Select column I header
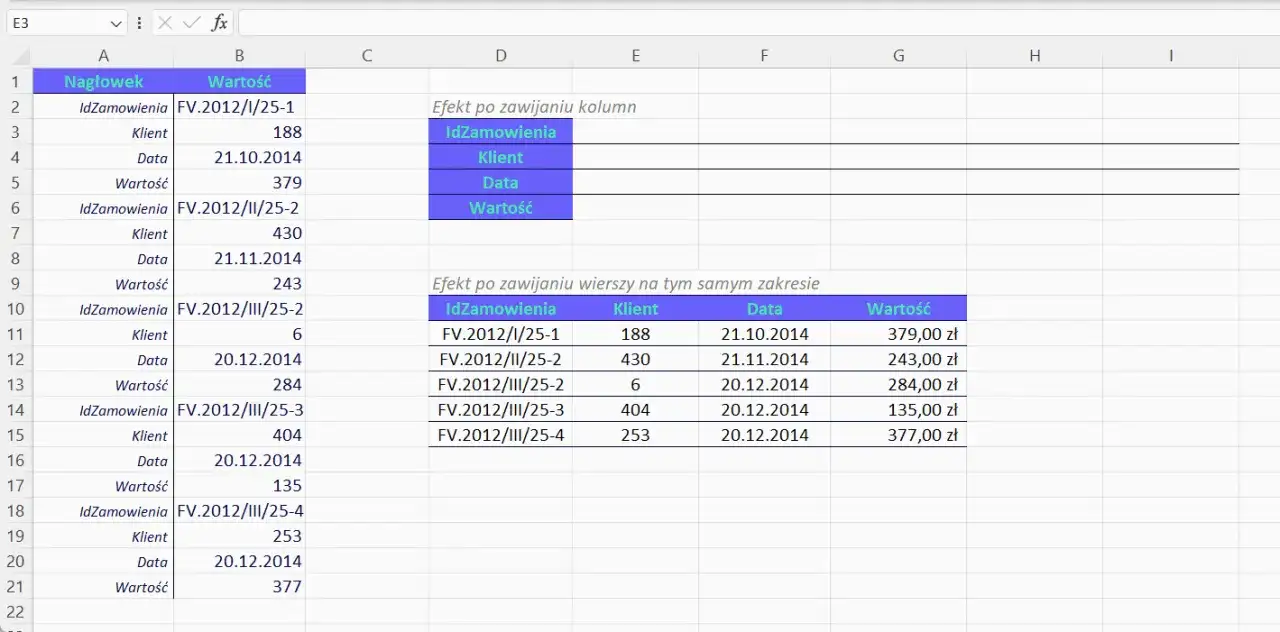1280x632 pixels. (x=1170, y=55)
